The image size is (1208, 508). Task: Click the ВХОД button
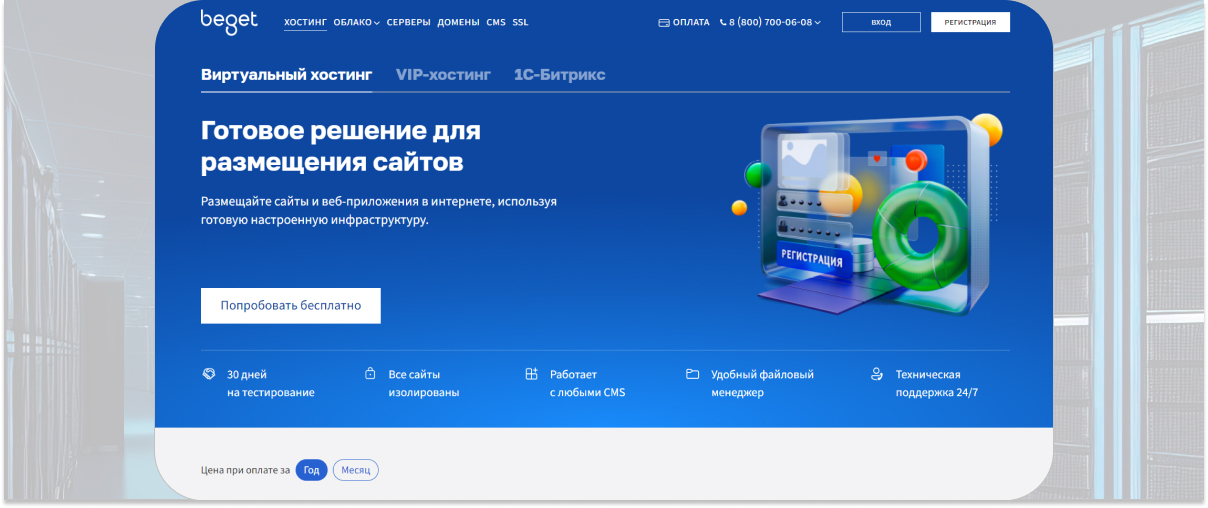tap(881, 22)
